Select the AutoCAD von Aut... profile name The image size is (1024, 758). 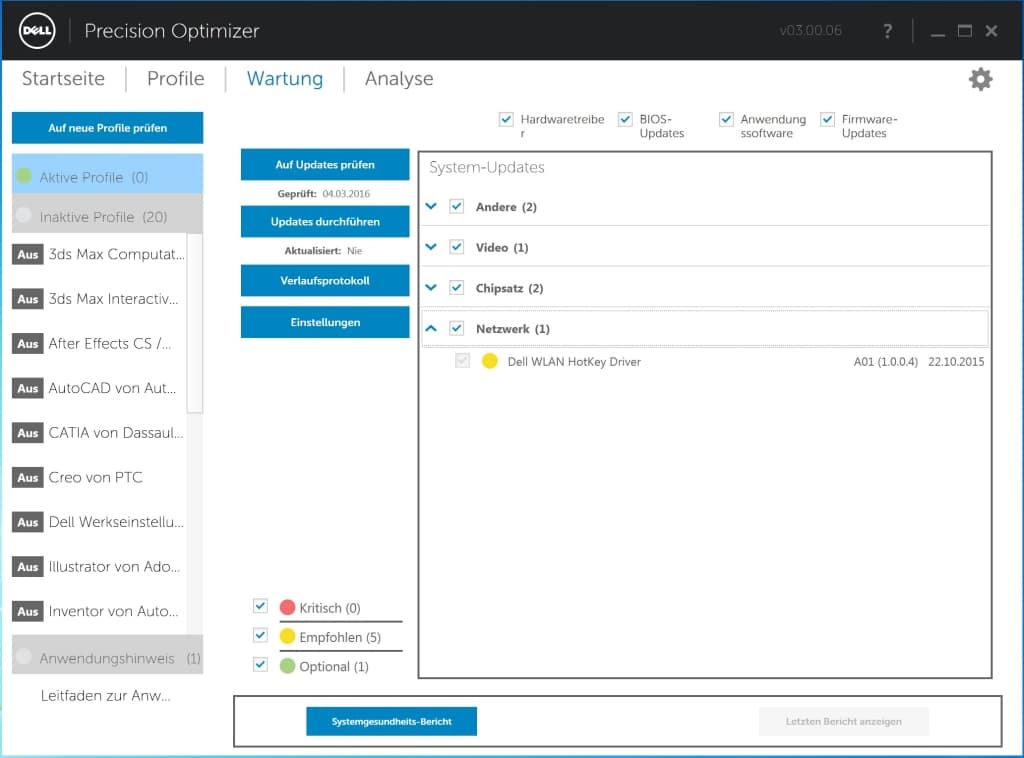(x=112, y=388)
